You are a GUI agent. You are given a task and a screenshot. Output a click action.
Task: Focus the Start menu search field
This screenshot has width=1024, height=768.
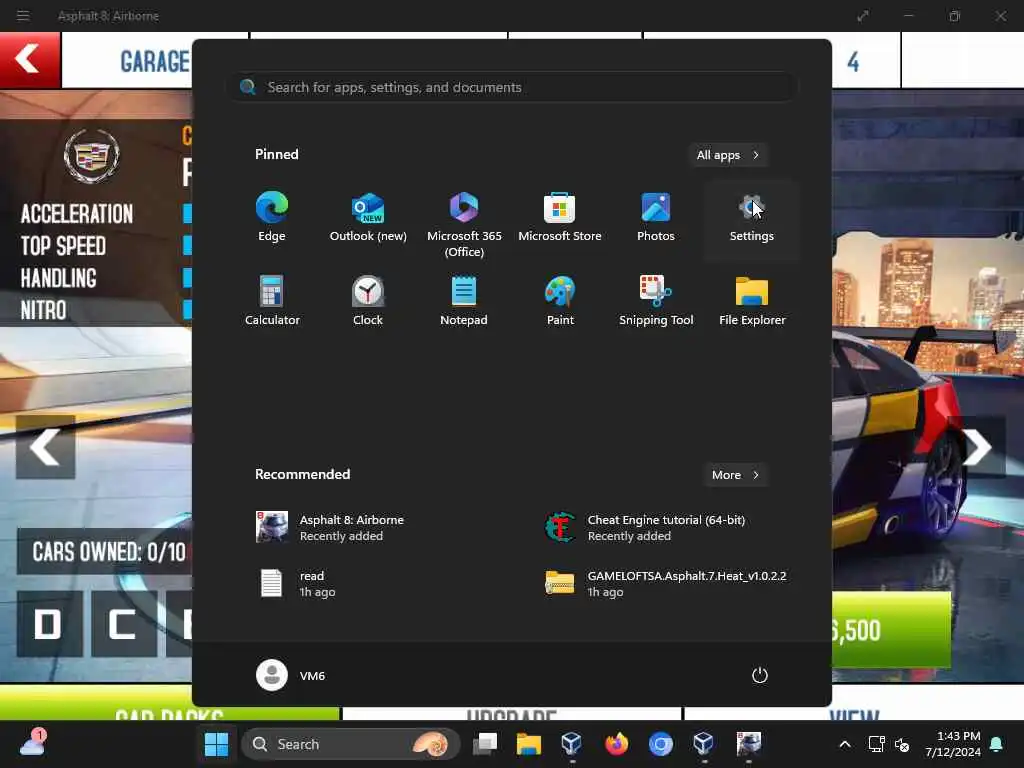tap(513, 87)
